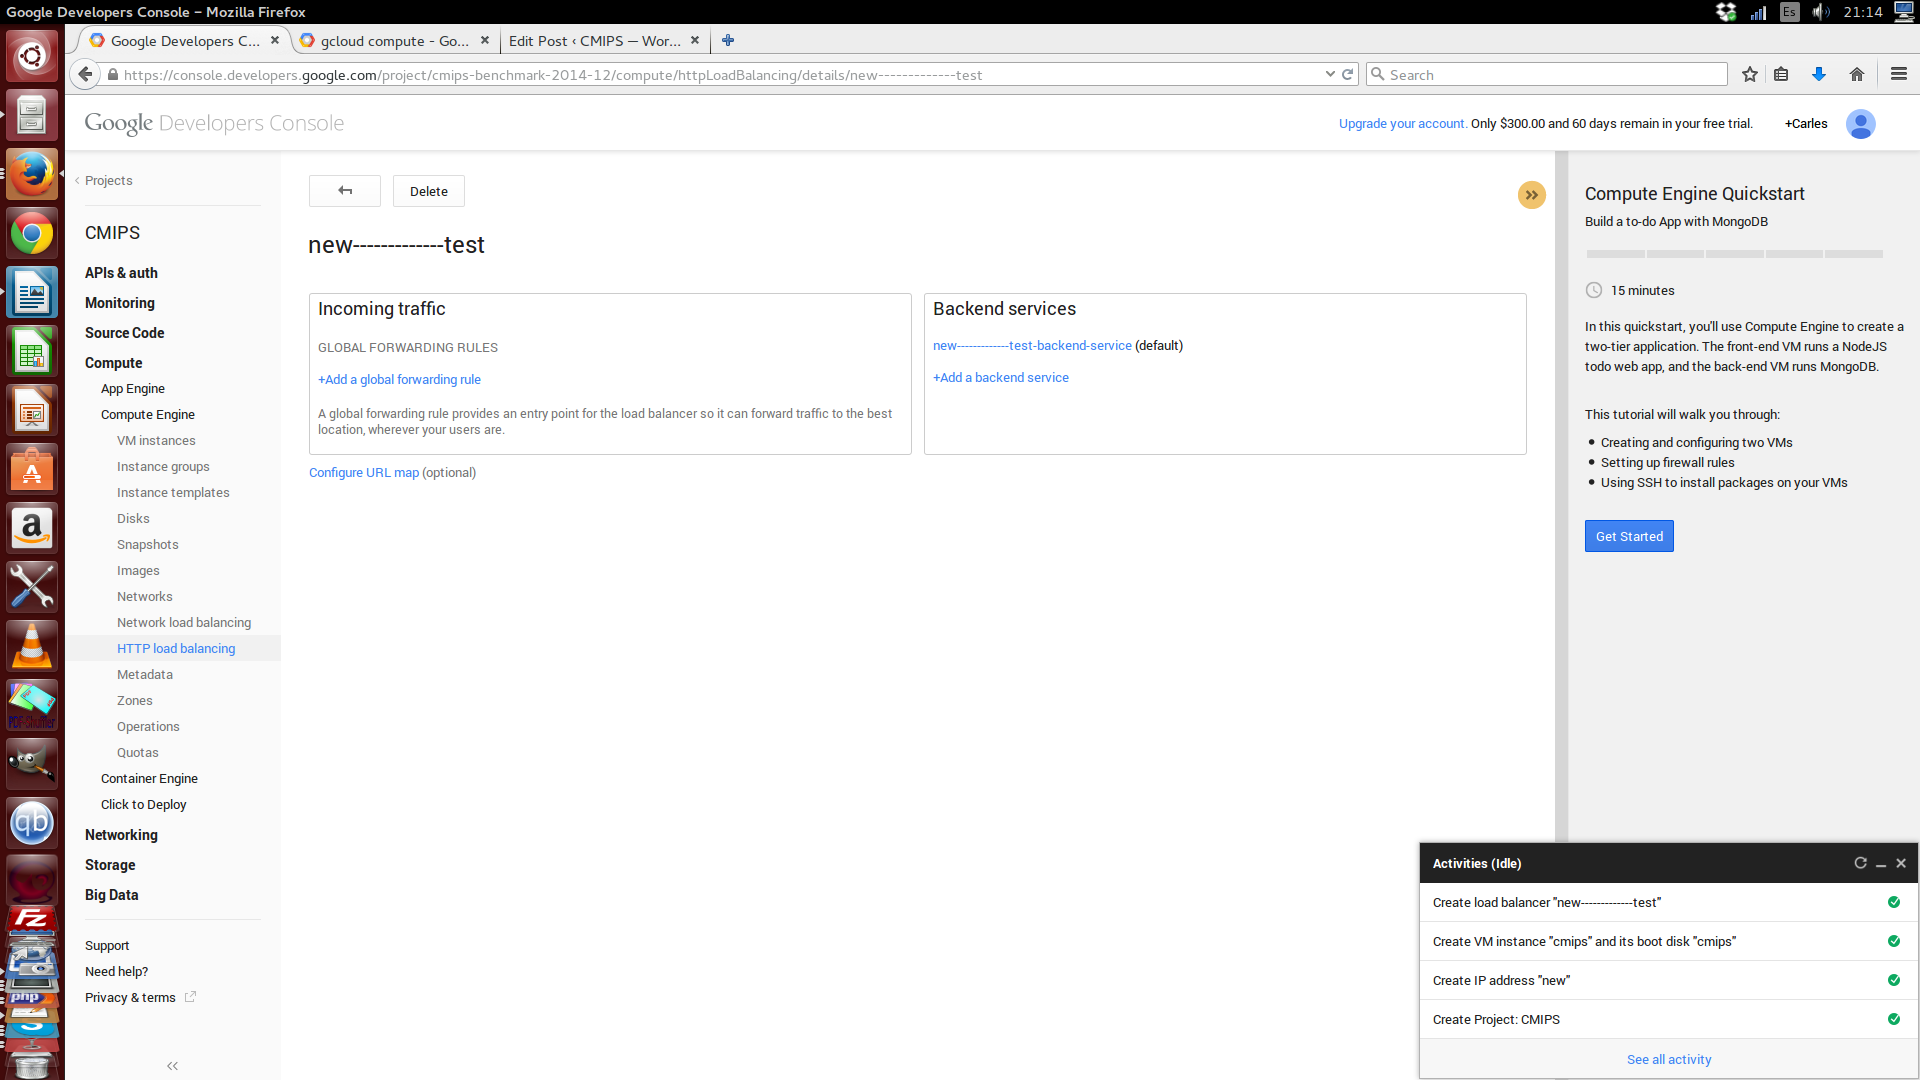Delete the load balancer

(428, 191)
